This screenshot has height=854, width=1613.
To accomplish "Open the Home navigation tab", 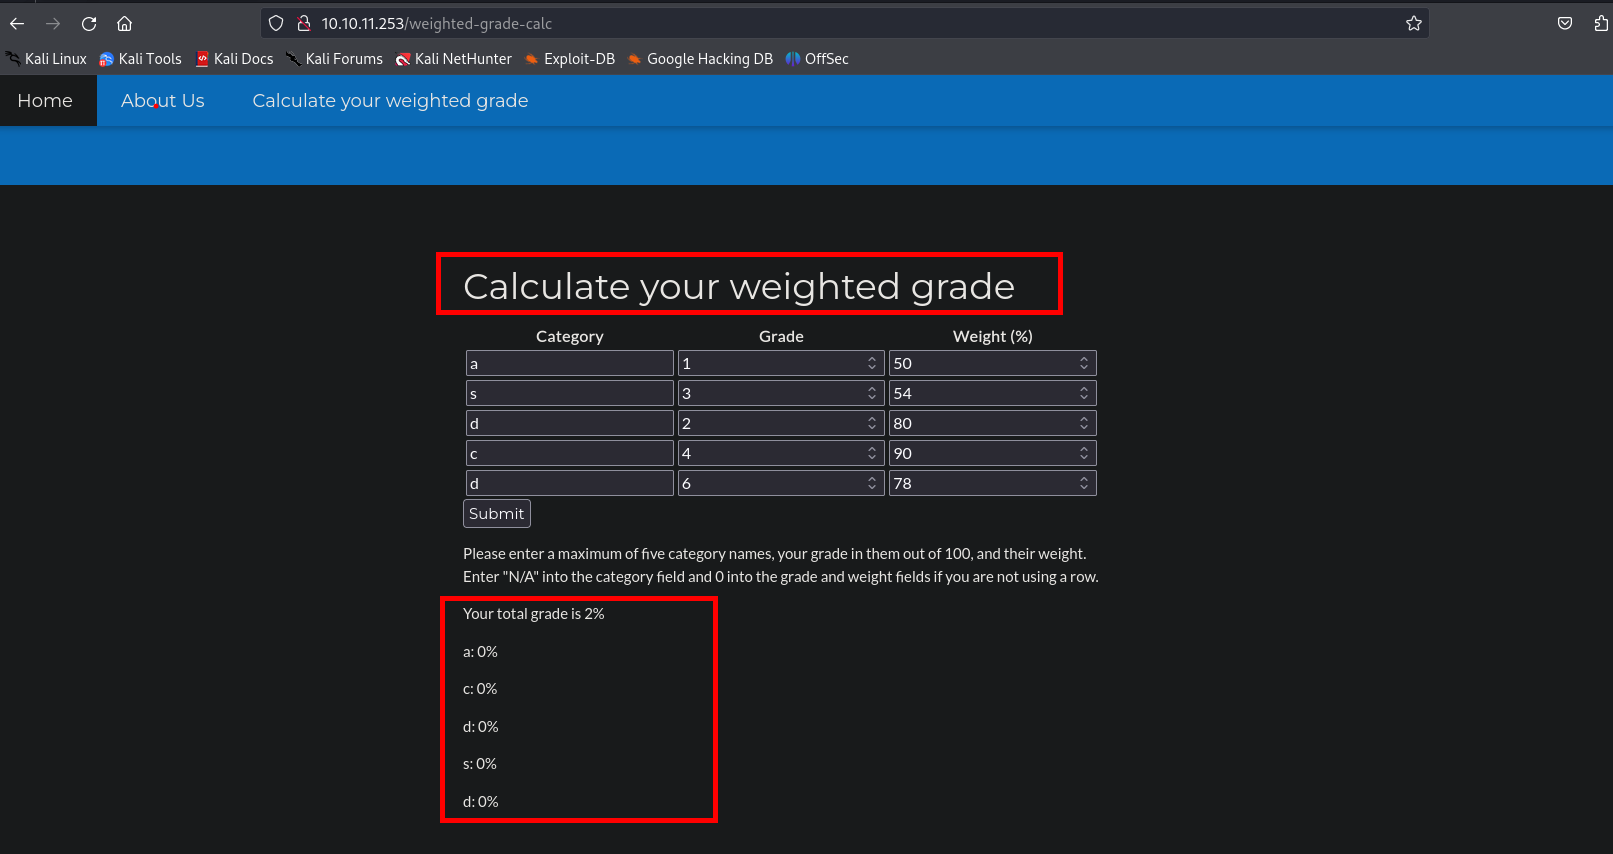I will [x=45, y=101].
